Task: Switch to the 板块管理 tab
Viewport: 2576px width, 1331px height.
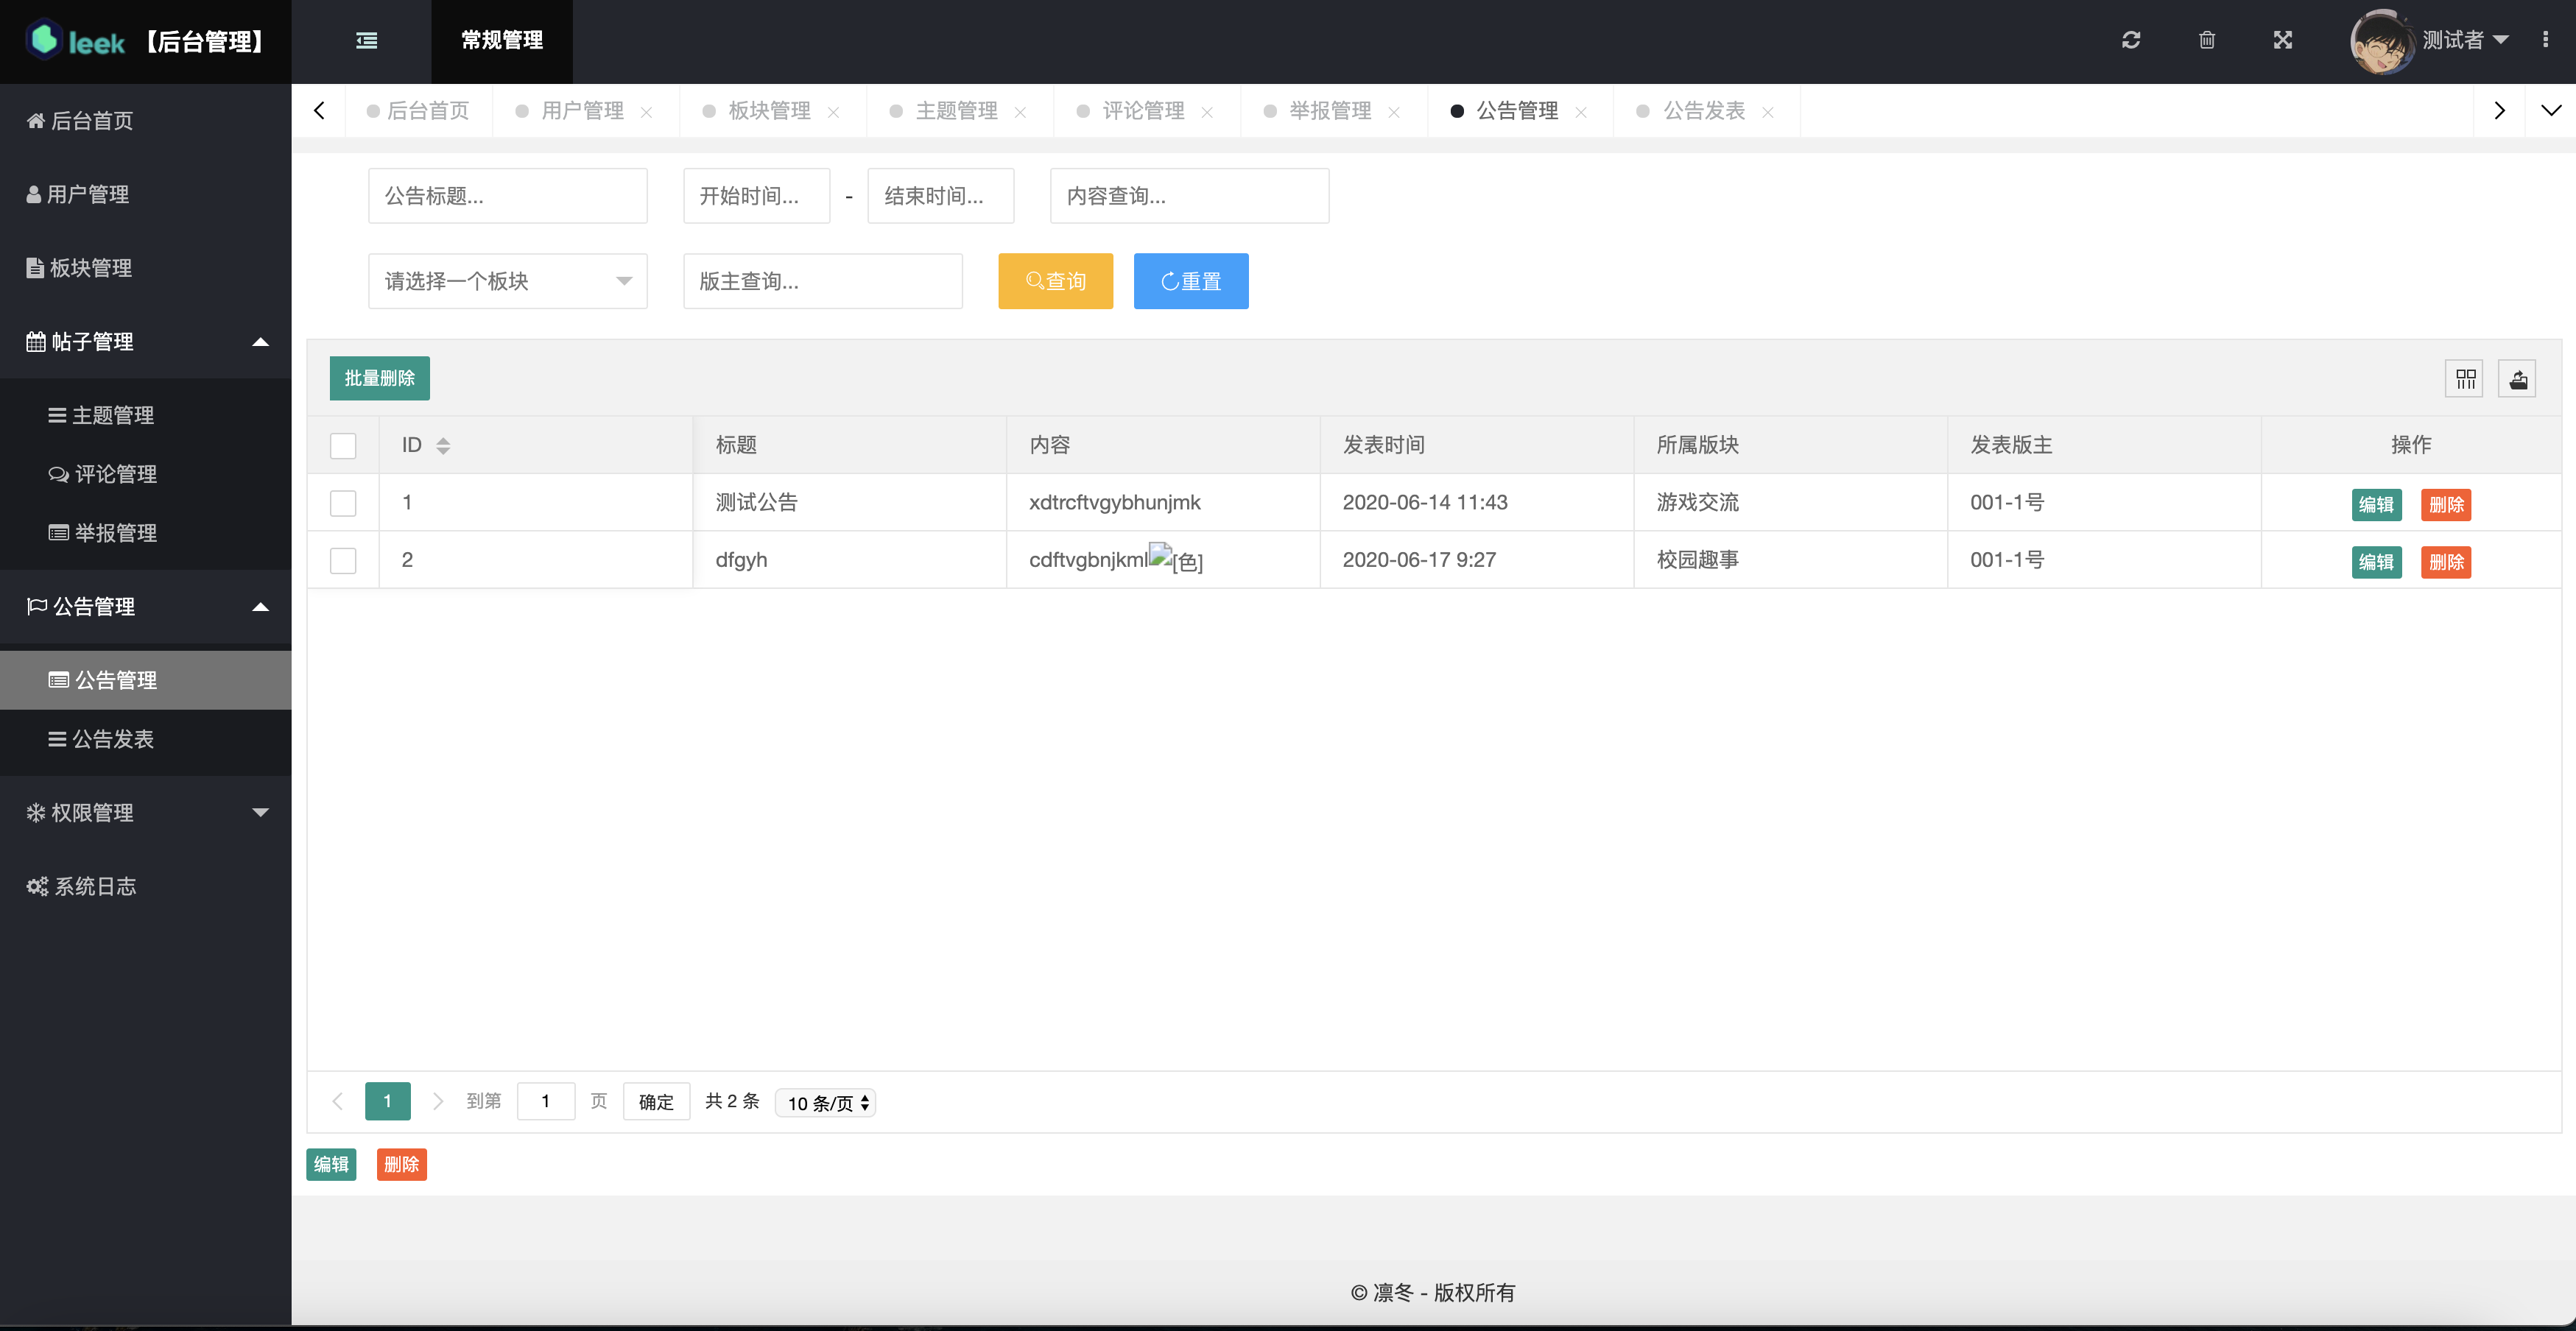Action: tap(770, 111)
